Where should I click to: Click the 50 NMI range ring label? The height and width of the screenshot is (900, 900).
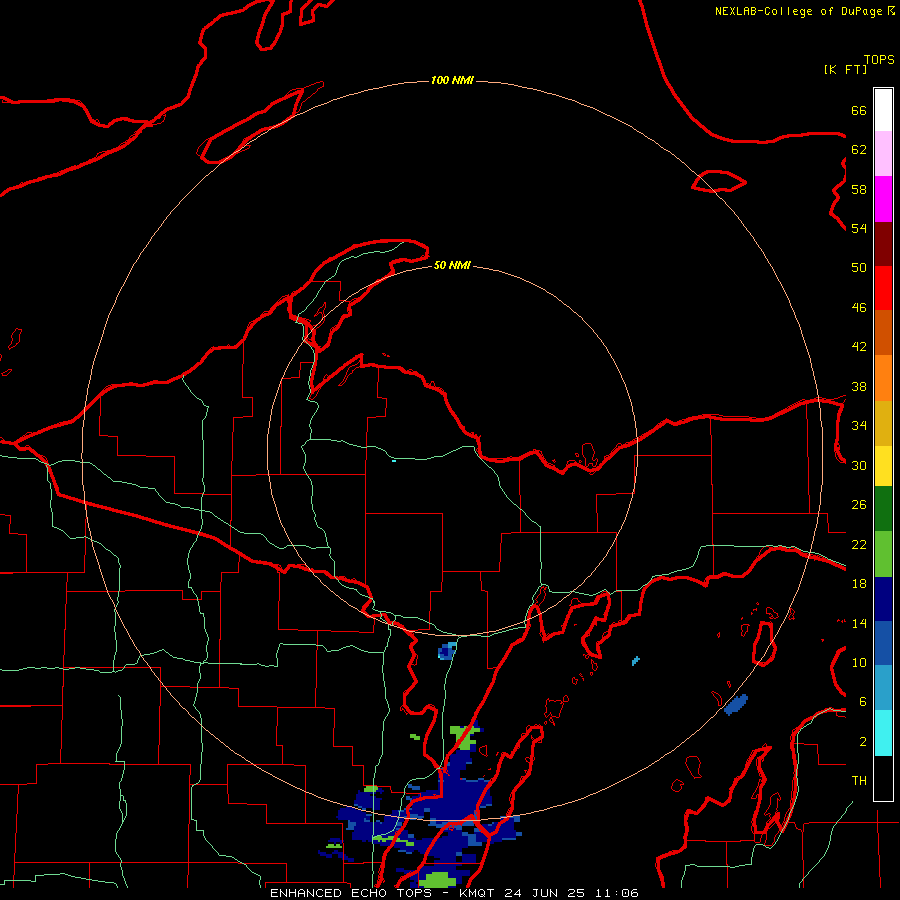coord(452,265)
